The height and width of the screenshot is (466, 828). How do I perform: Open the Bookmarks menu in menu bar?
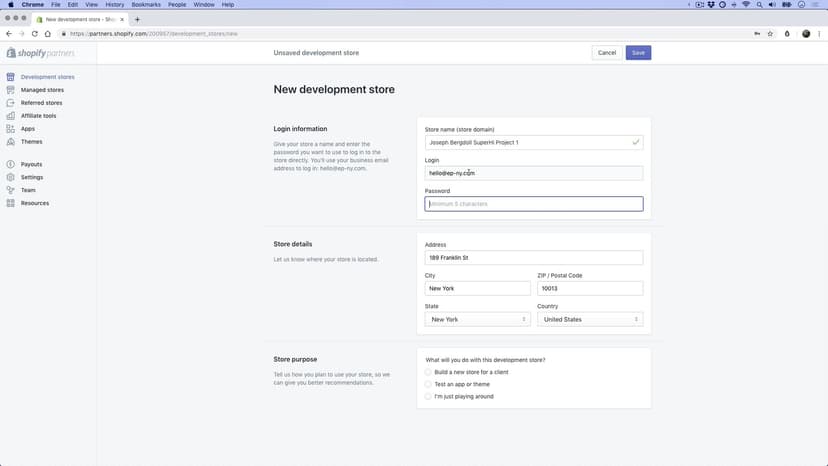pos(145,5)
